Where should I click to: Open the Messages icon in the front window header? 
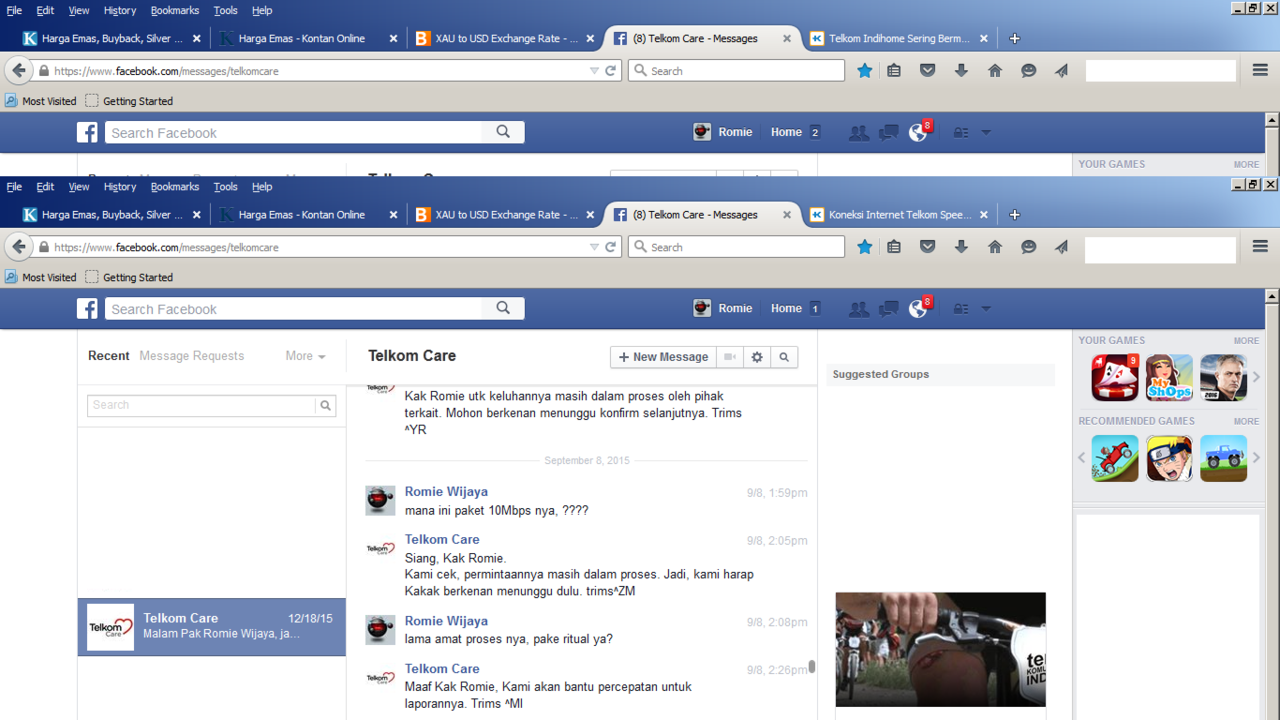point(888,309)
